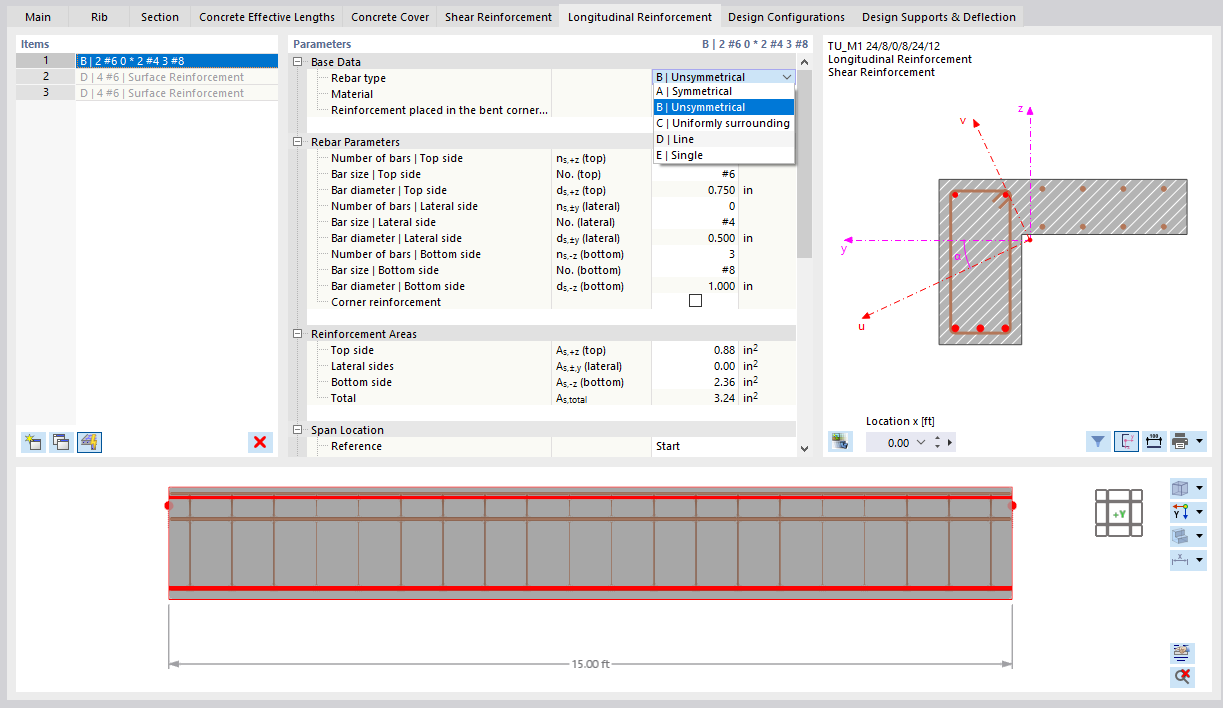1223x708 pixels.
Task: Switch to the Shear Reinforcement tab
Action: [x=496, y=16]
